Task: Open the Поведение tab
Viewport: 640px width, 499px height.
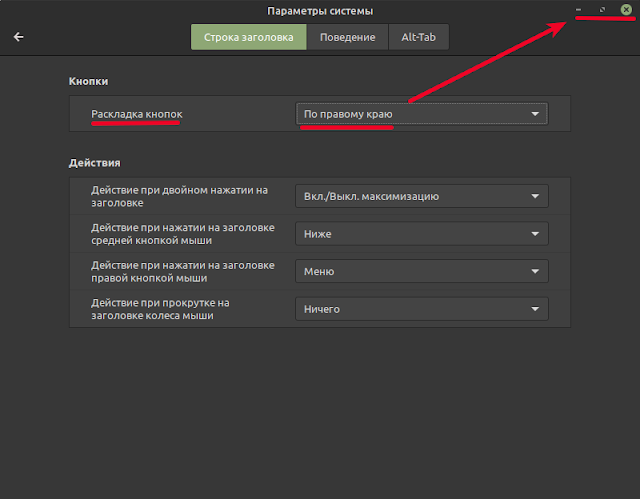Action: tap(347, 37)
